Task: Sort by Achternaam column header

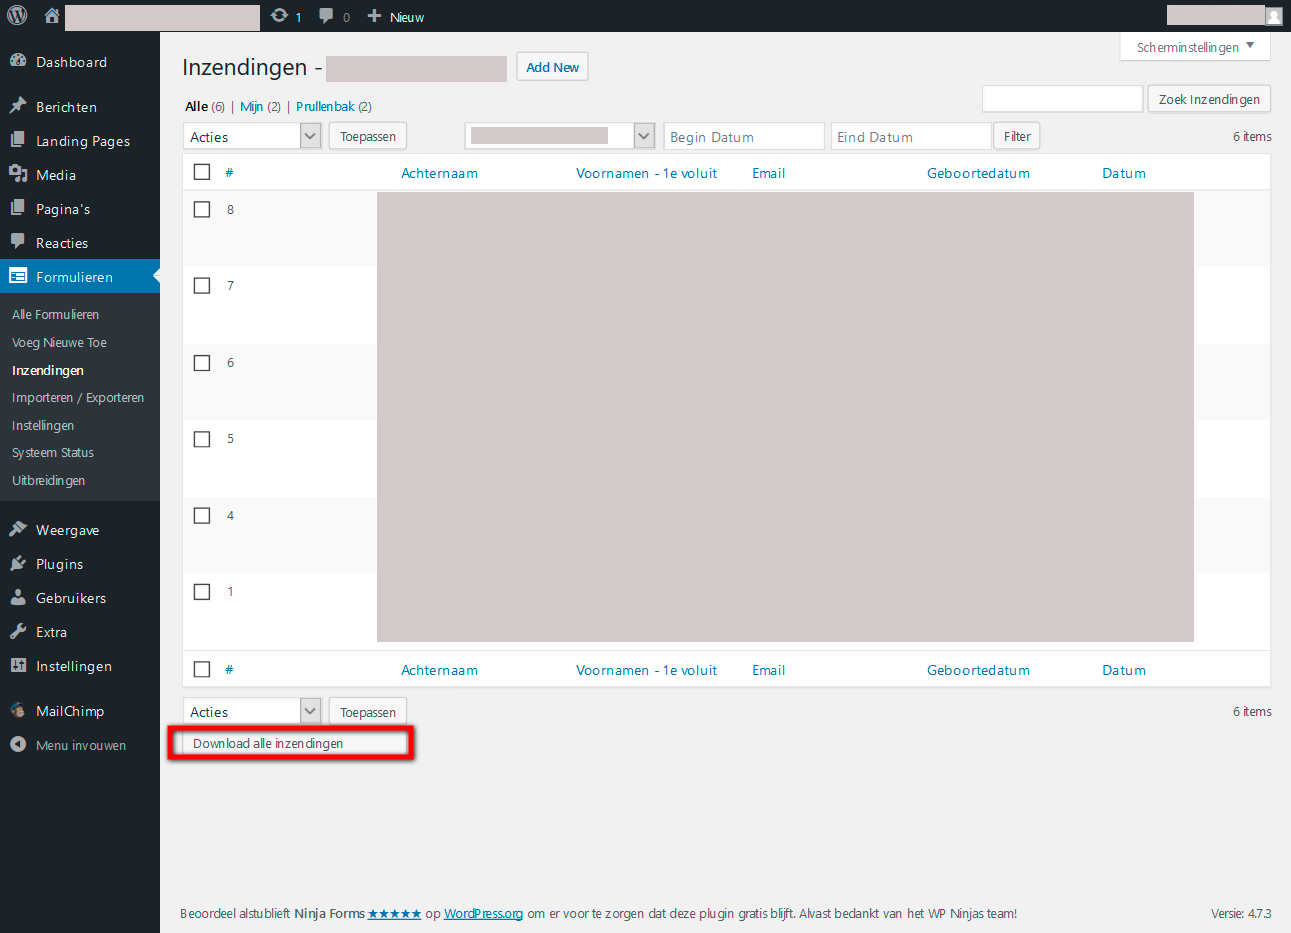Action: pos(439,173)
